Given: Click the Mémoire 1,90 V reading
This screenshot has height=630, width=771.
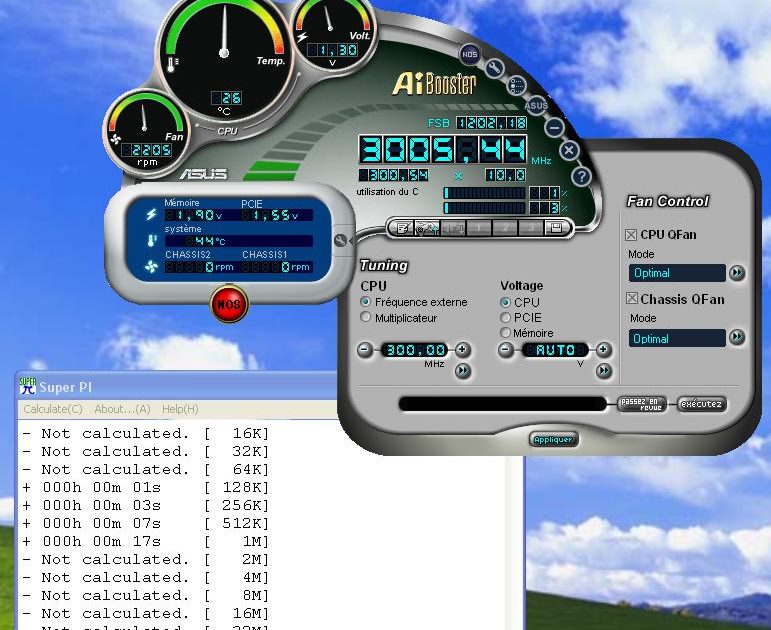Looking at the screenshot, I should 194,215.
